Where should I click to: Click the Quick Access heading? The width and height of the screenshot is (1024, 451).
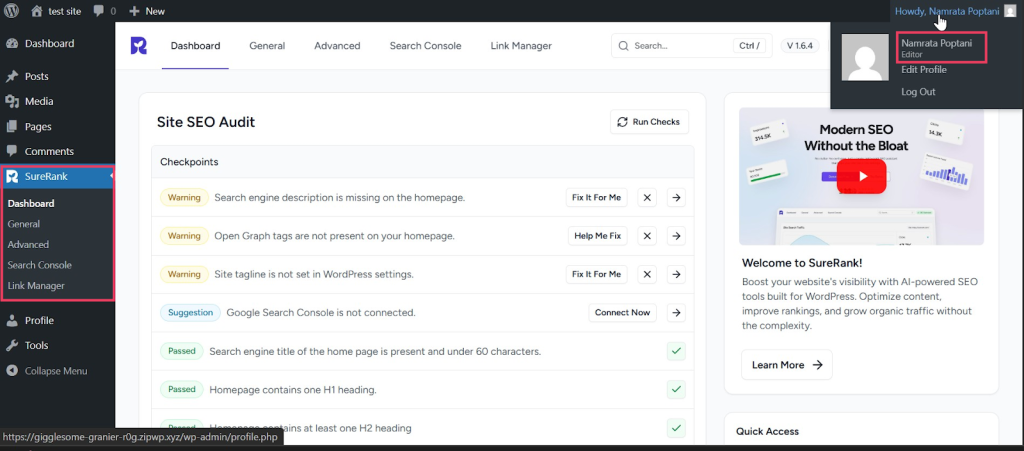pyautogui.click(x=767, y=431)
